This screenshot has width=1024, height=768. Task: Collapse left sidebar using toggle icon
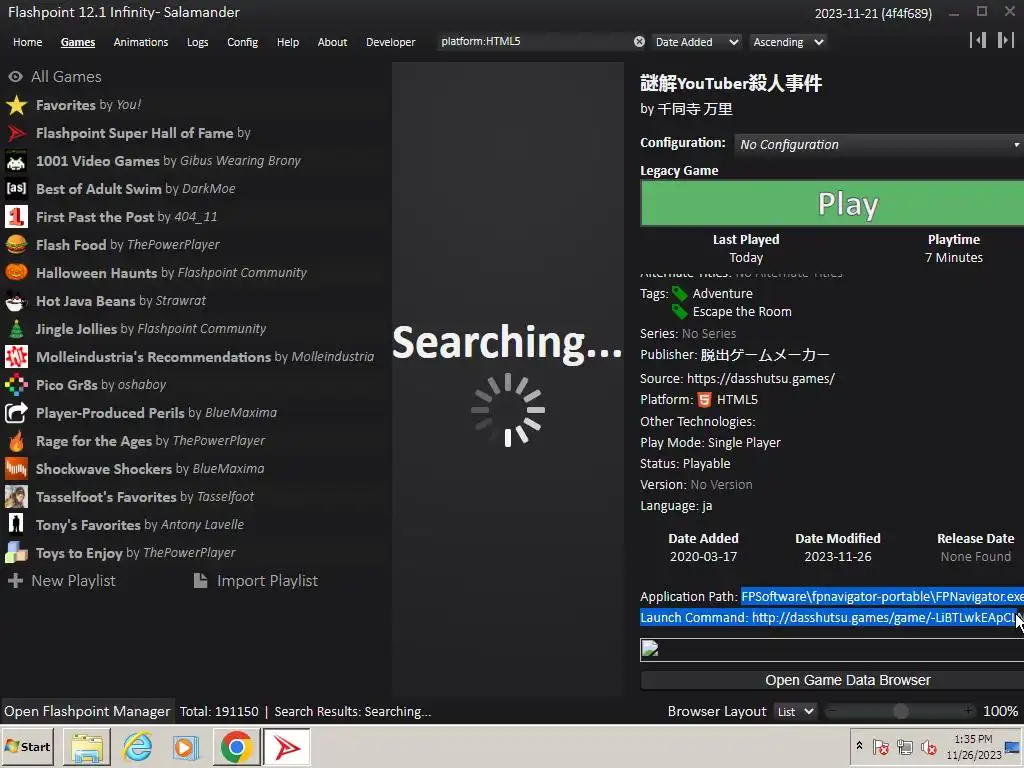pos(978,40)
